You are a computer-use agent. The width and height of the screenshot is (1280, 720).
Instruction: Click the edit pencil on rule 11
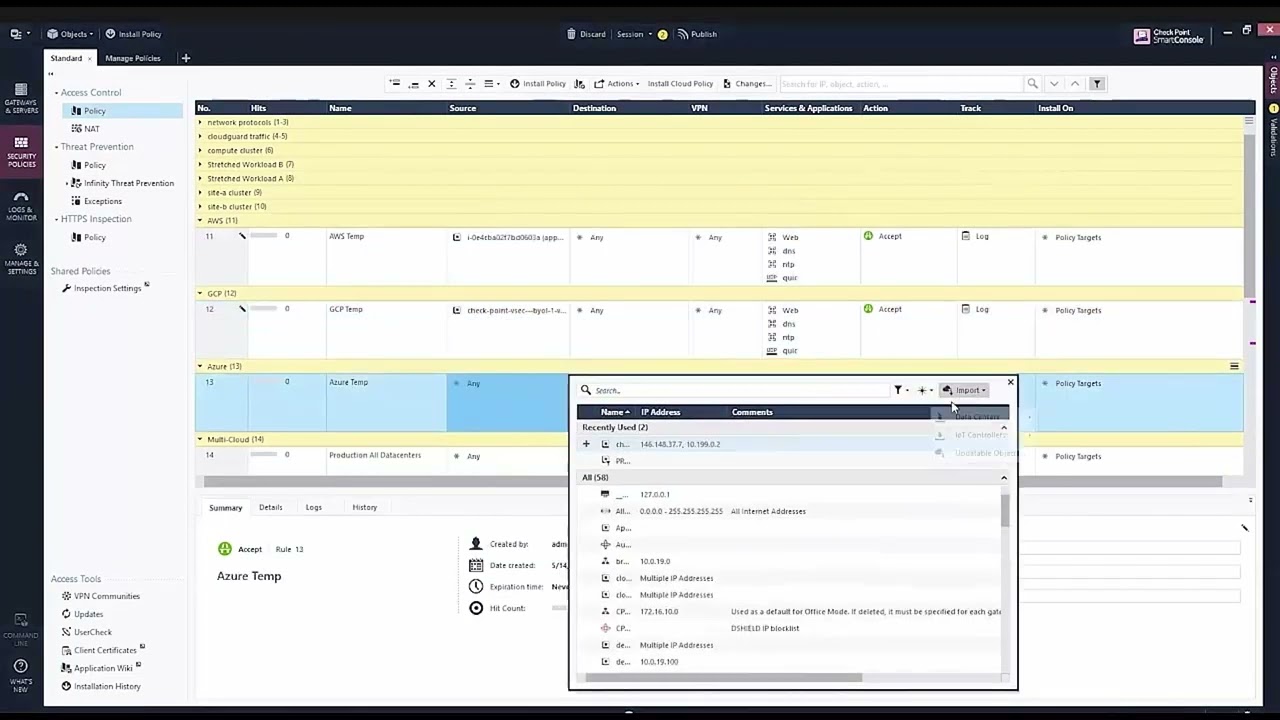pyautogui.click(x=241, y=236)
